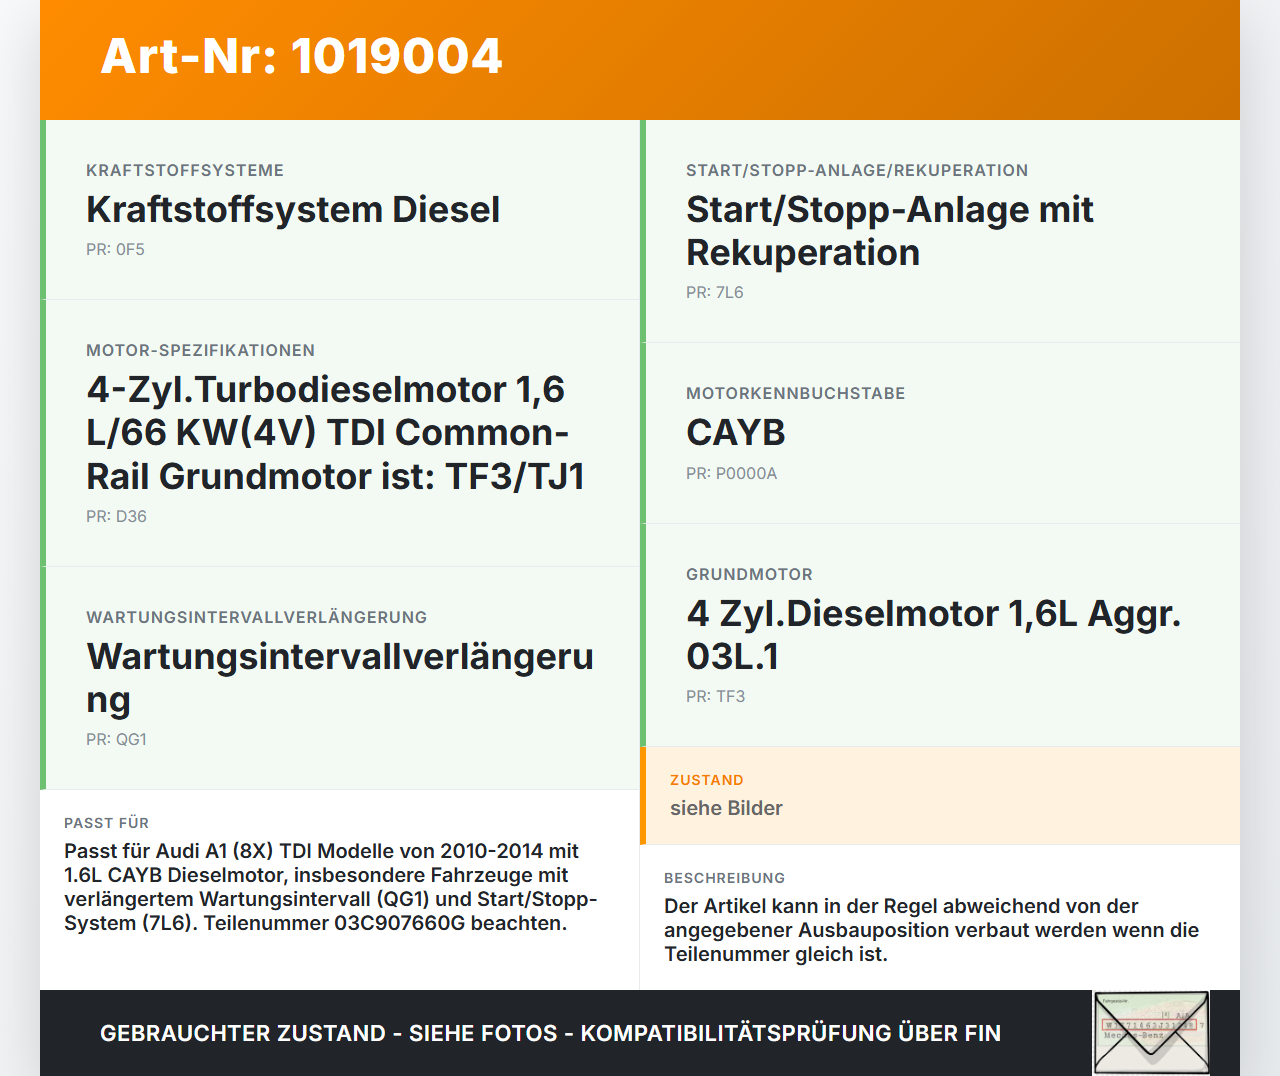The height and width of the screenshot is (1076, 1280).
Task: Click the PR: P0000A code
Action: (731, 473)
